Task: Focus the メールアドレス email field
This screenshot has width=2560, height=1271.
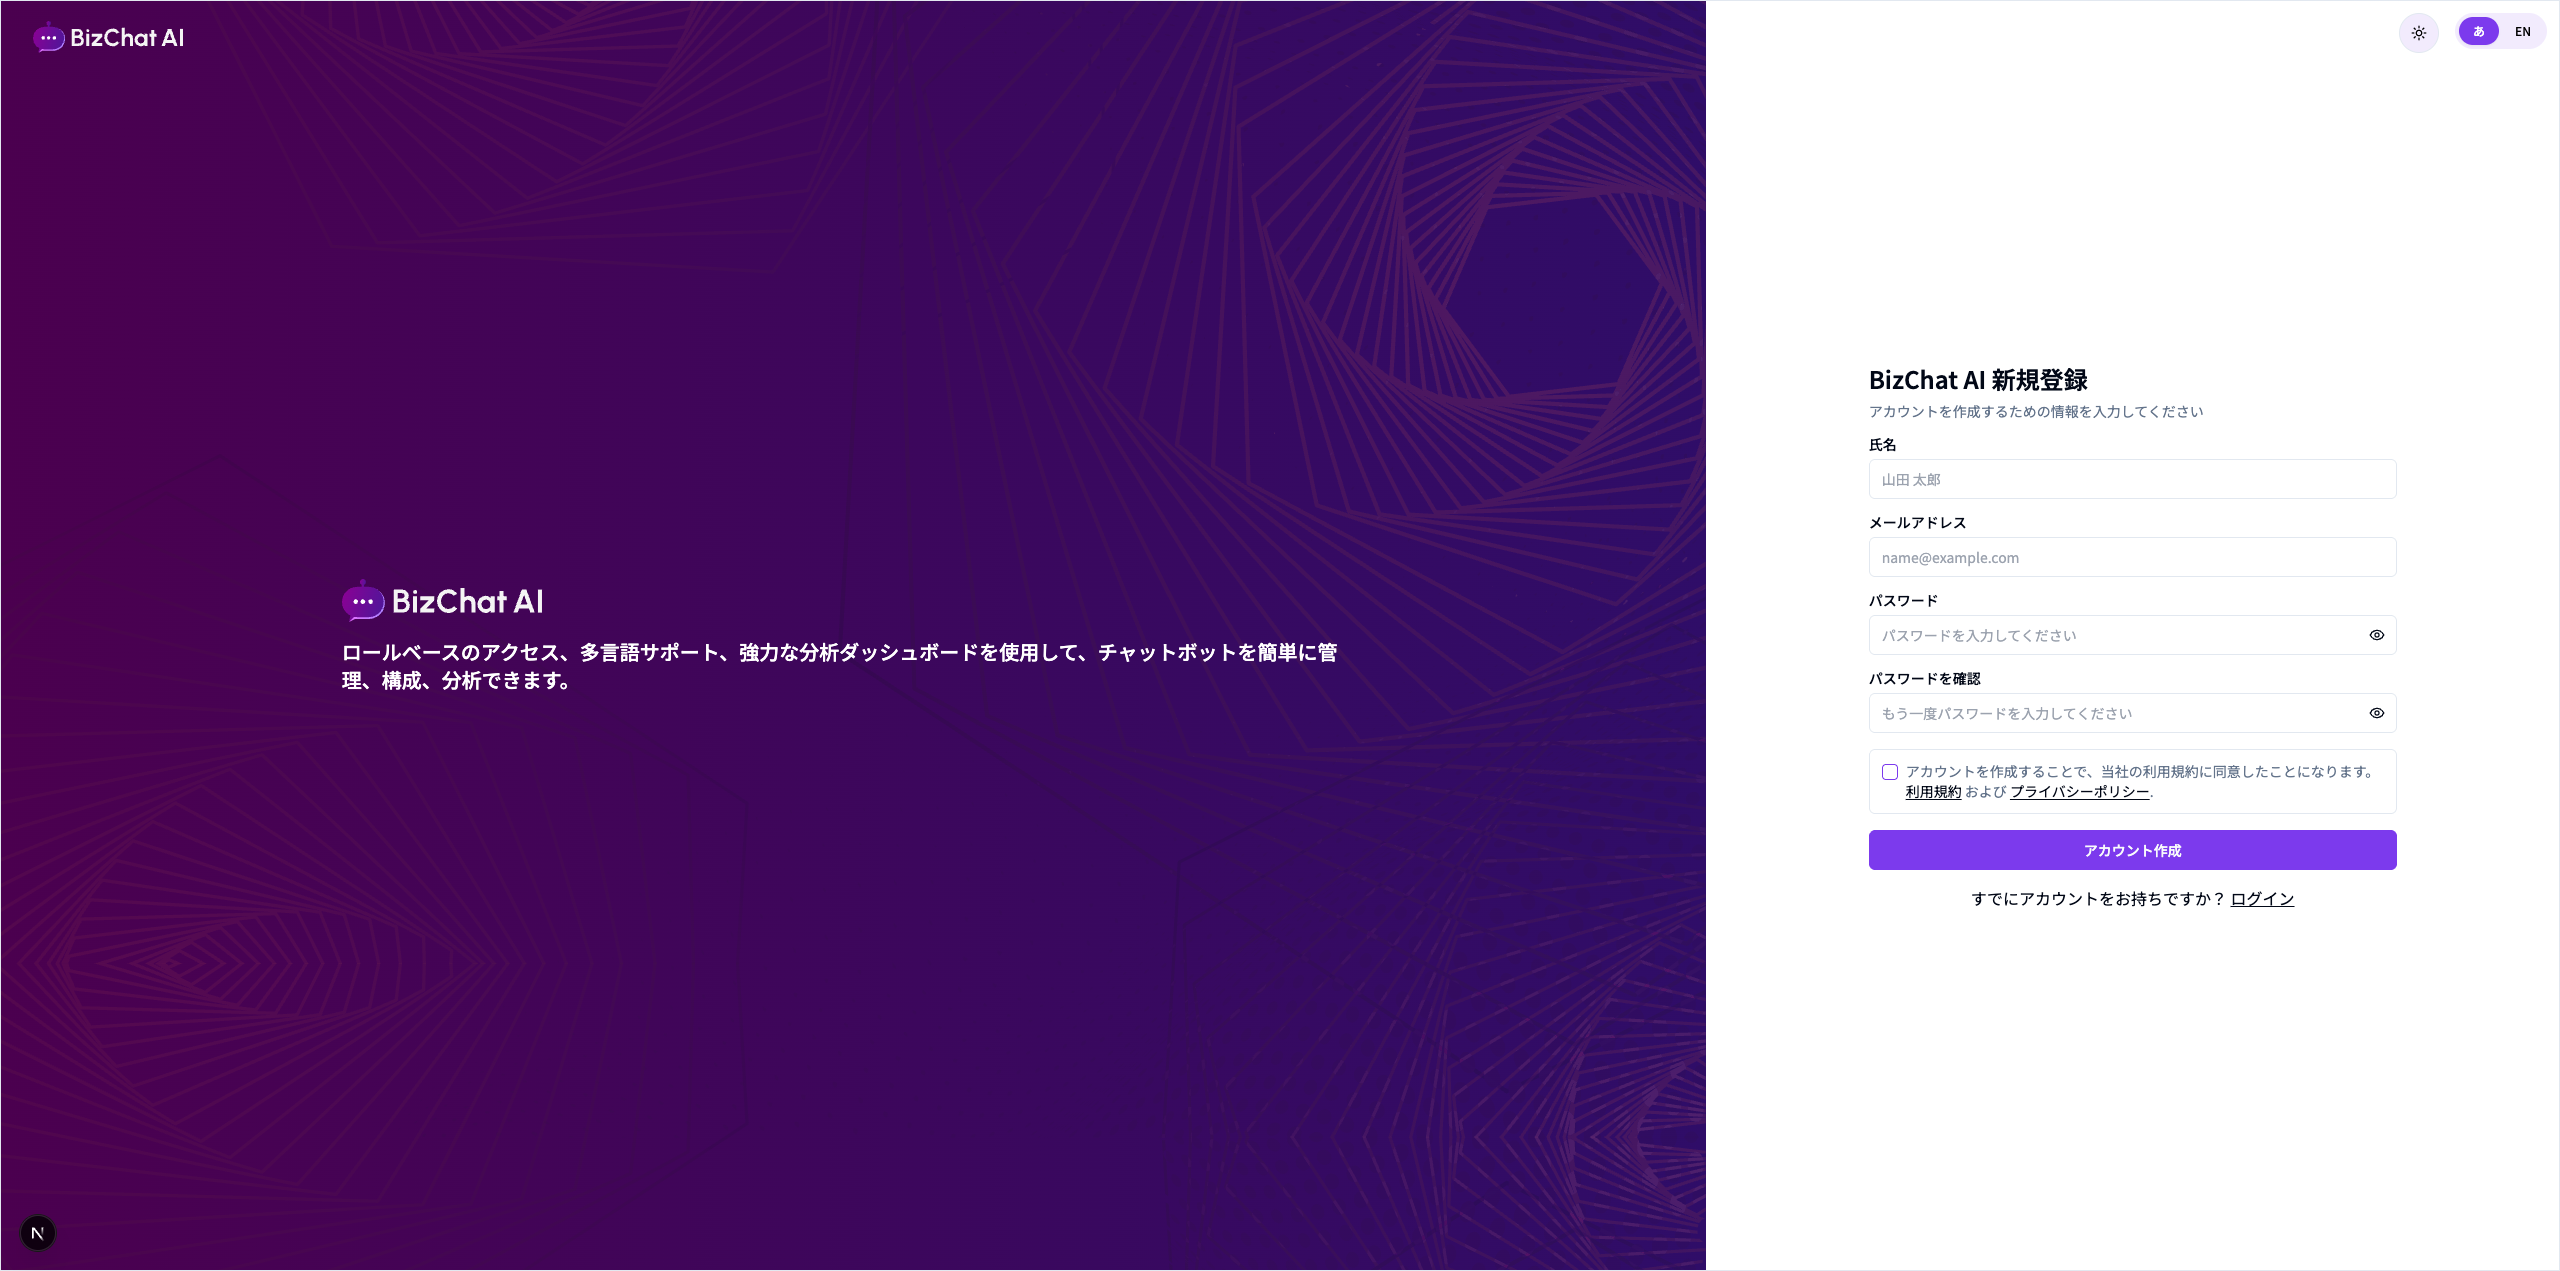Action: tap(2132, 557)
